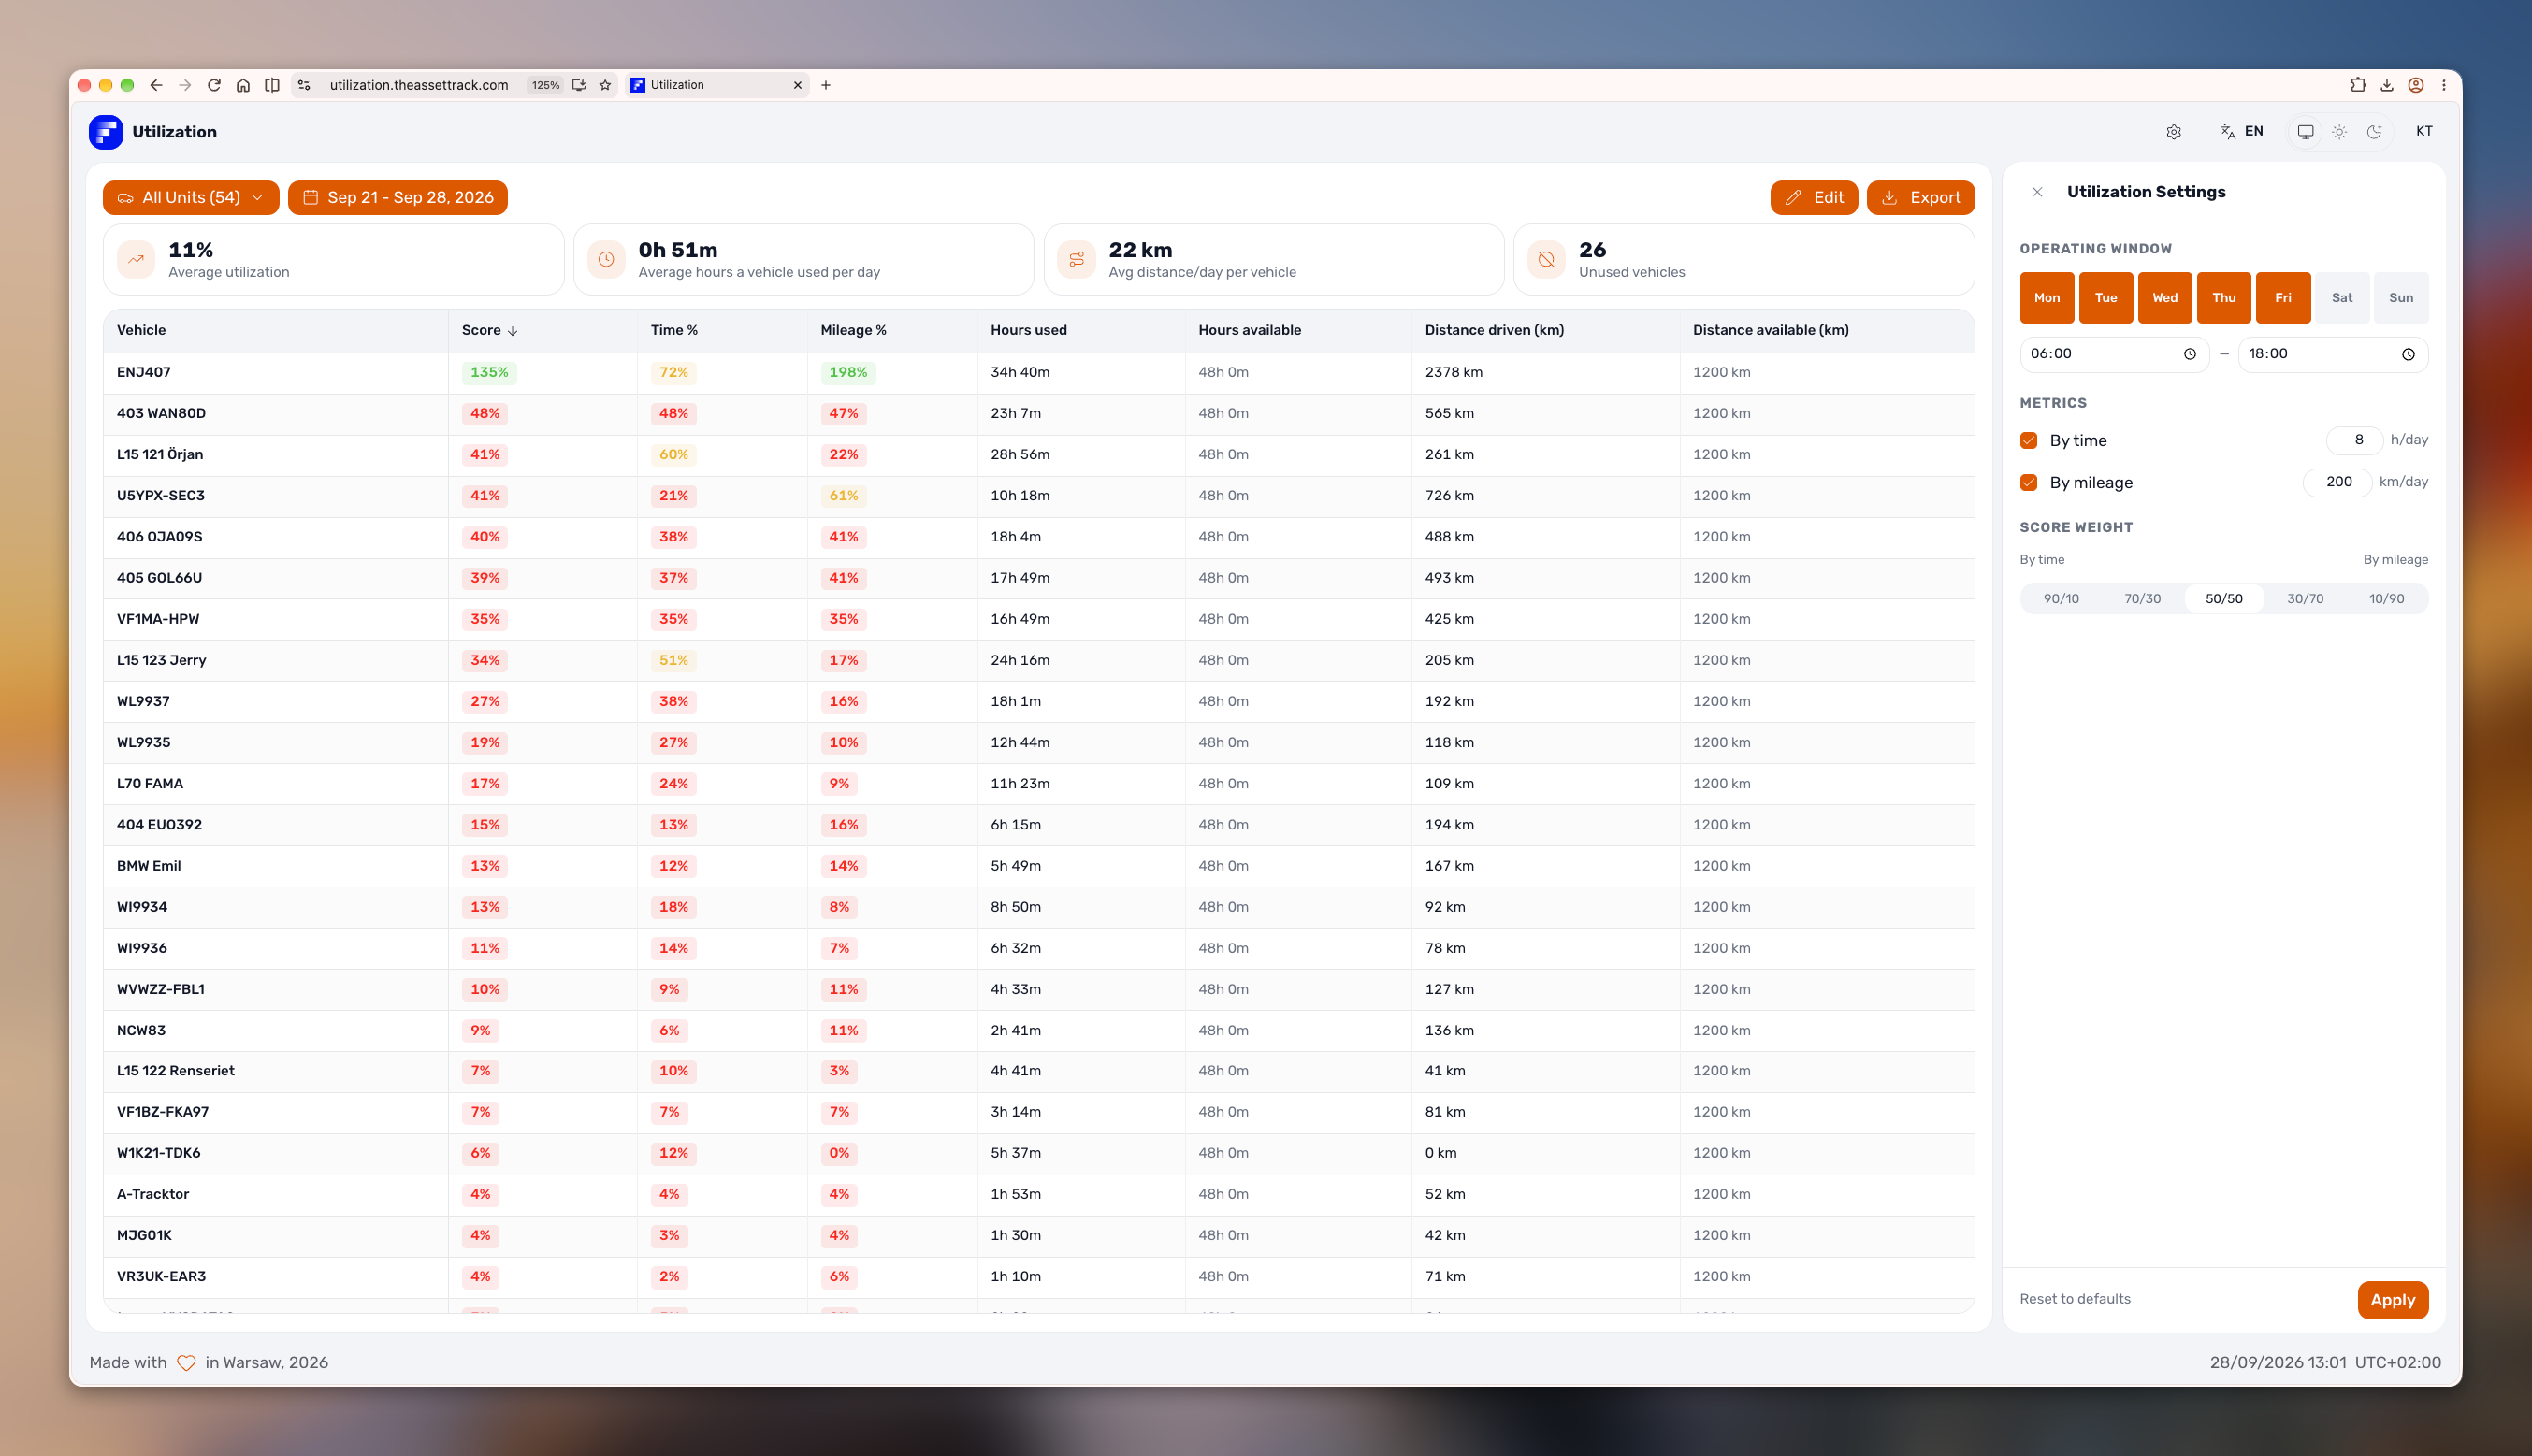The width and height of the screenshot is (2532, 1456).
Task: Toggle Mon in operating window
Action: 2047,298
